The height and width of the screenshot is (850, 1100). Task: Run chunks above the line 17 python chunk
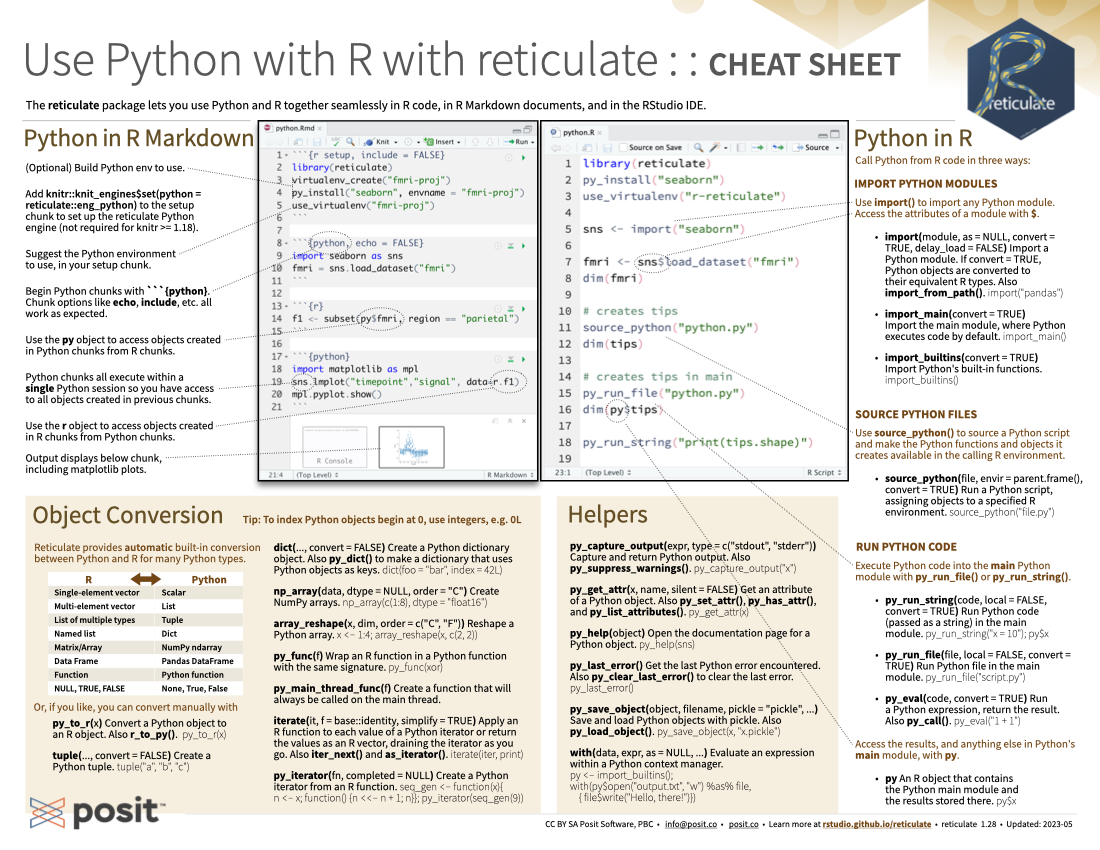511,359
